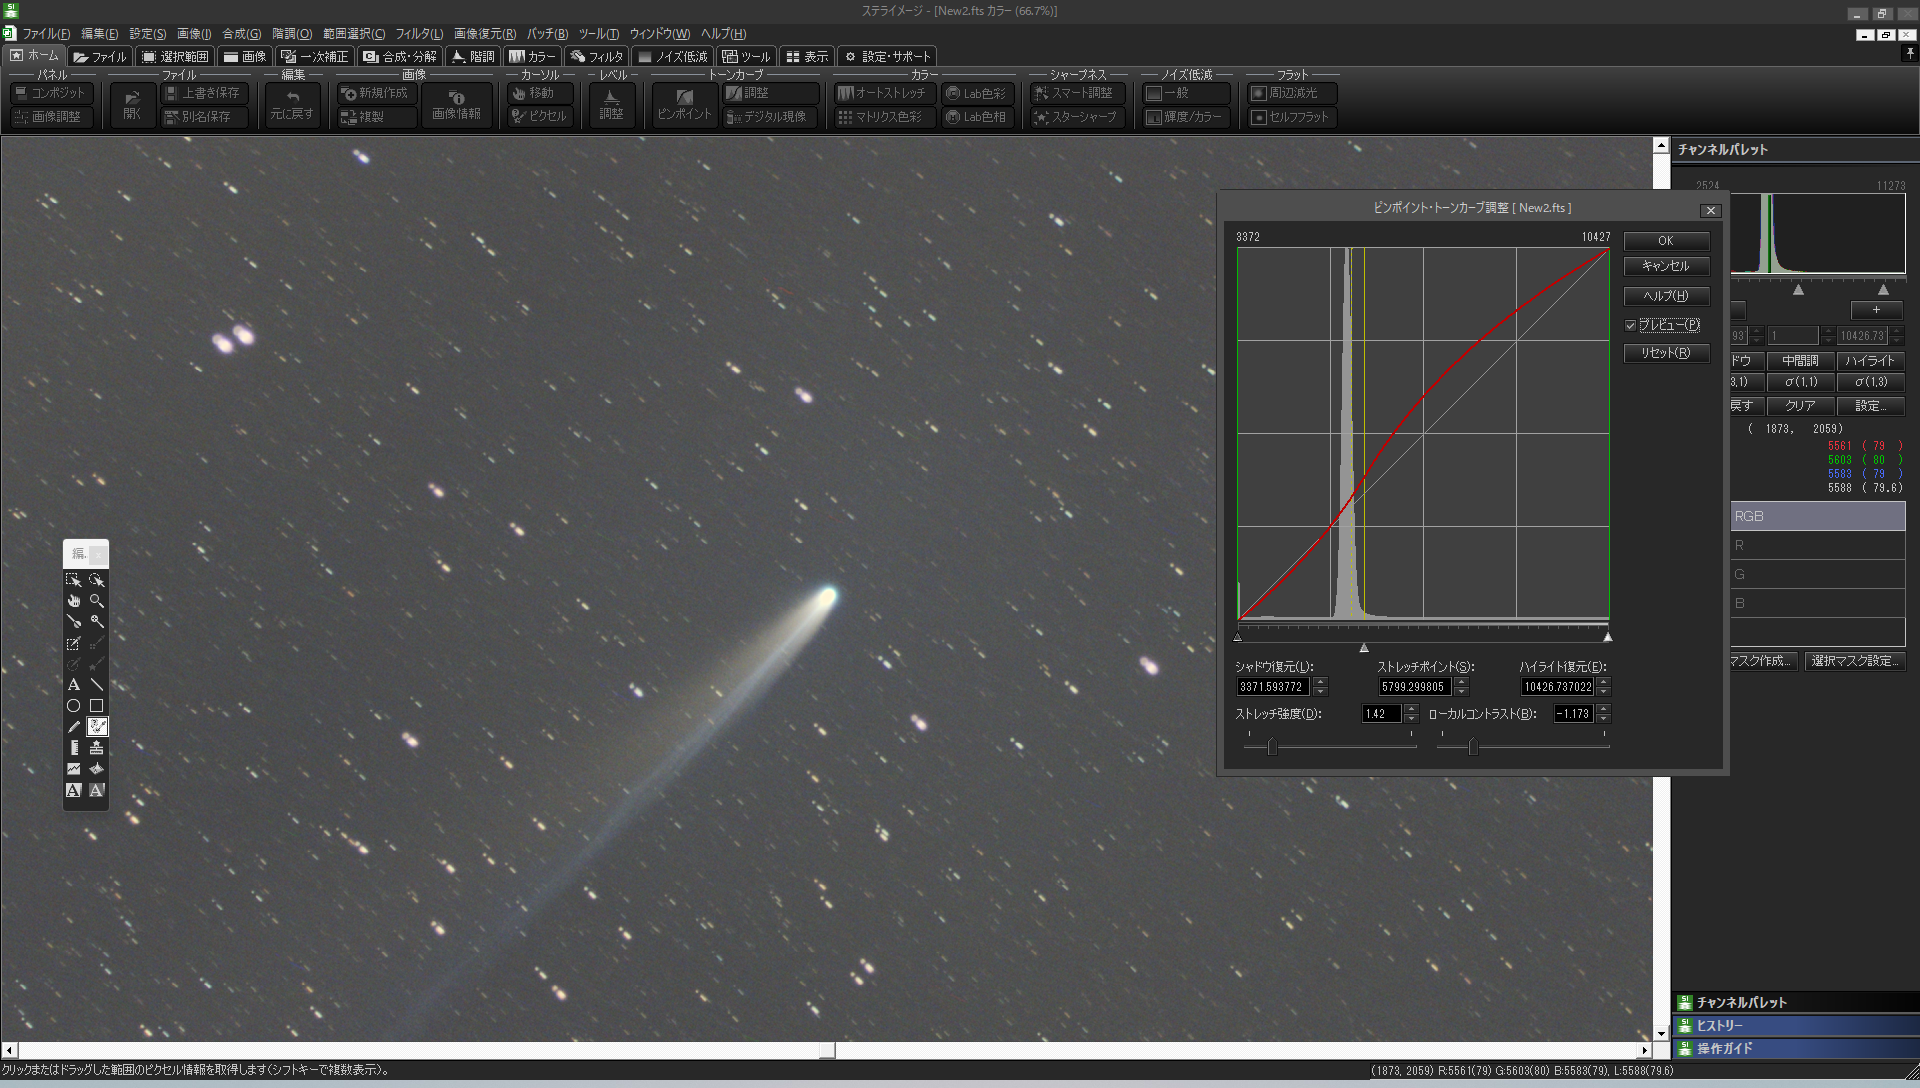
Task: Switch to the ノイズ低減 ribbon tab
Action: [x=673, y=57]
